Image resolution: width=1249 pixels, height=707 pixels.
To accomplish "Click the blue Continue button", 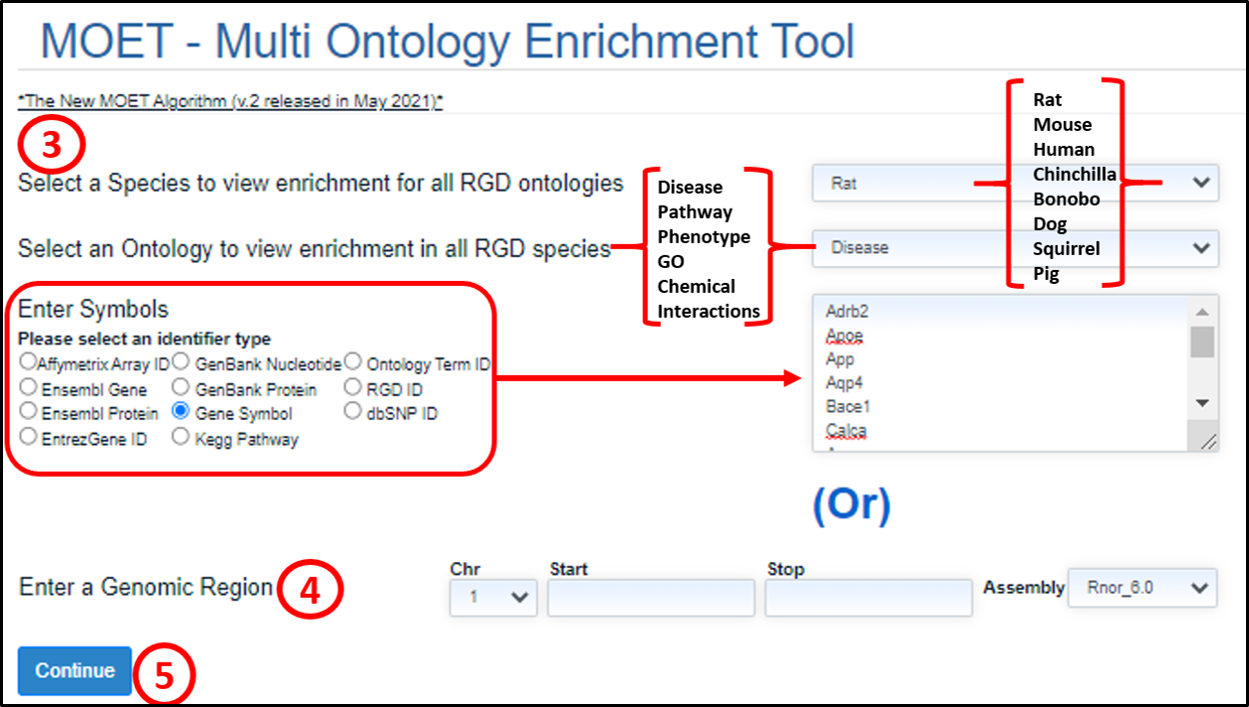I will click(x=75, y=671).
